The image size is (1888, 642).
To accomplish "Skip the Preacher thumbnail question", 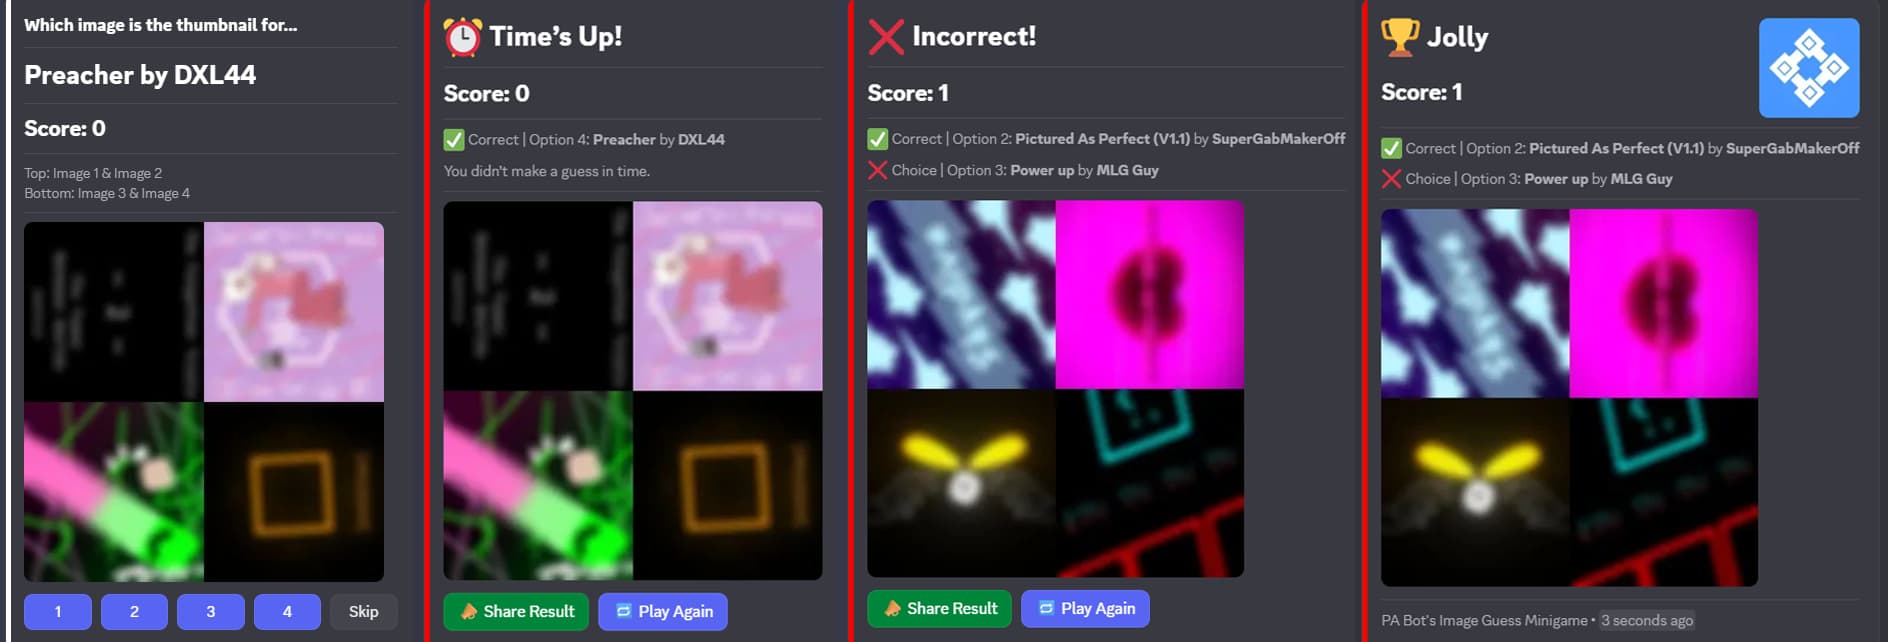I will coord(364,611).
